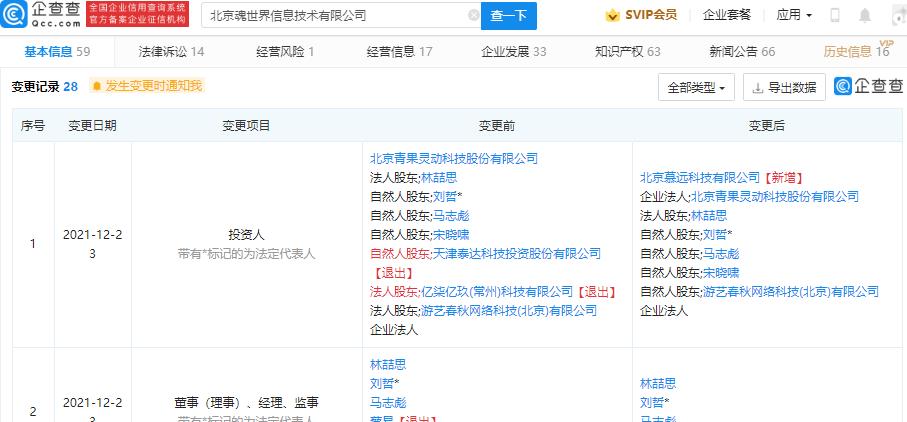The width and height of the screenshot is (907, 422).
Task: Open 亿柒亿玖(常州)科技有限公司 link
Action: point(497,291)
